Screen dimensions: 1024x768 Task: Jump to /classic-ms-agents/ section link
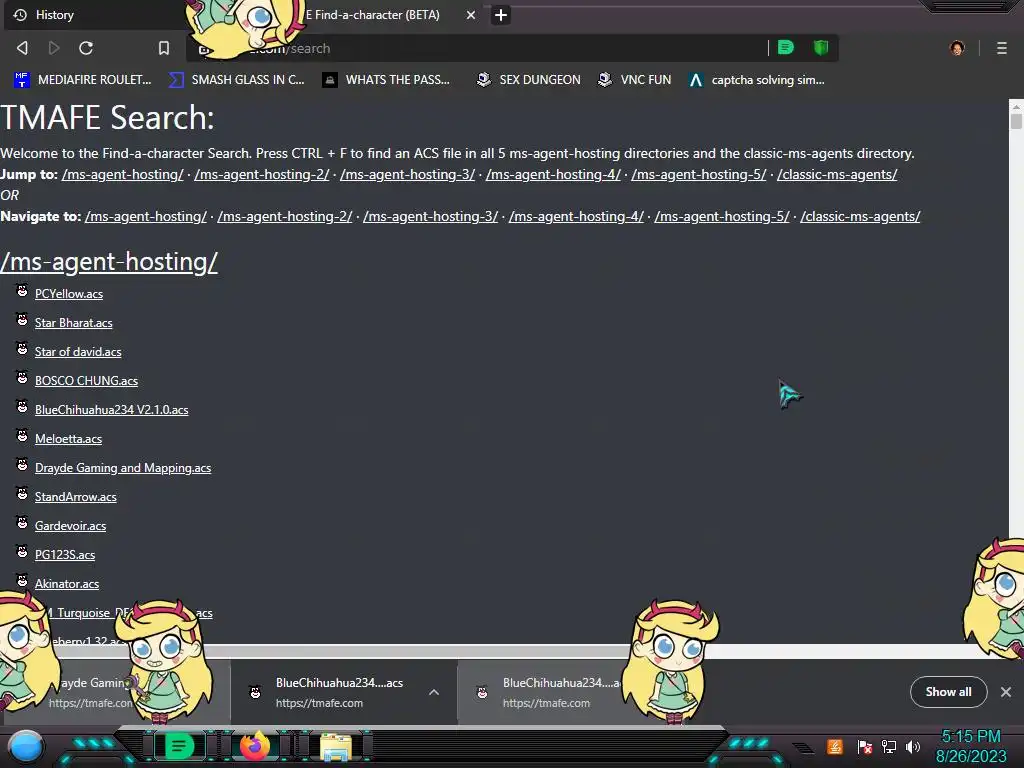pos(837,174)
